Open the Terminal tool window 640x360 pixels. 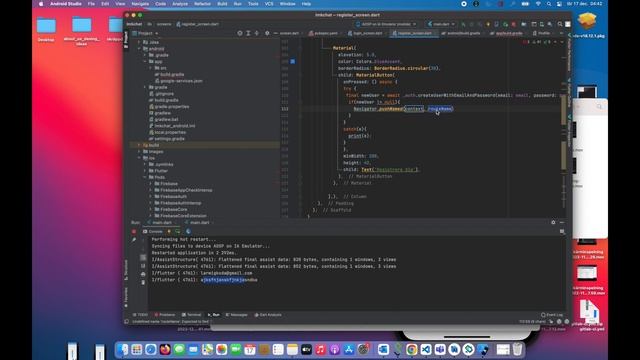(x=191, y=315)
